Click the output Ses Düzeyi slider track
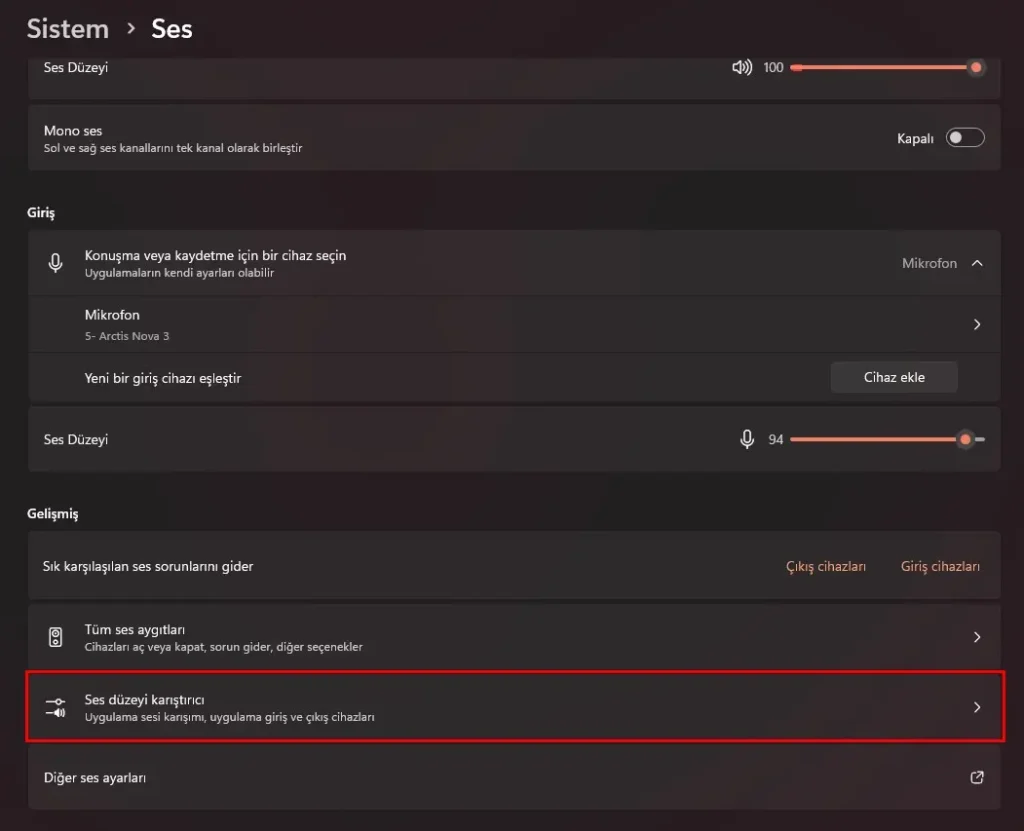Image resolution: width=1024 pixels, height=831 pixels. 880,68
